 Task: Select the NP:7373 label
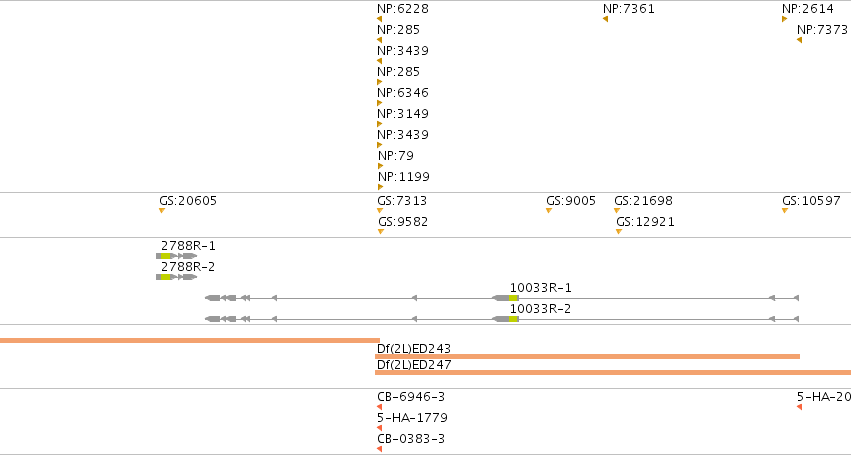tap(822, 29)
